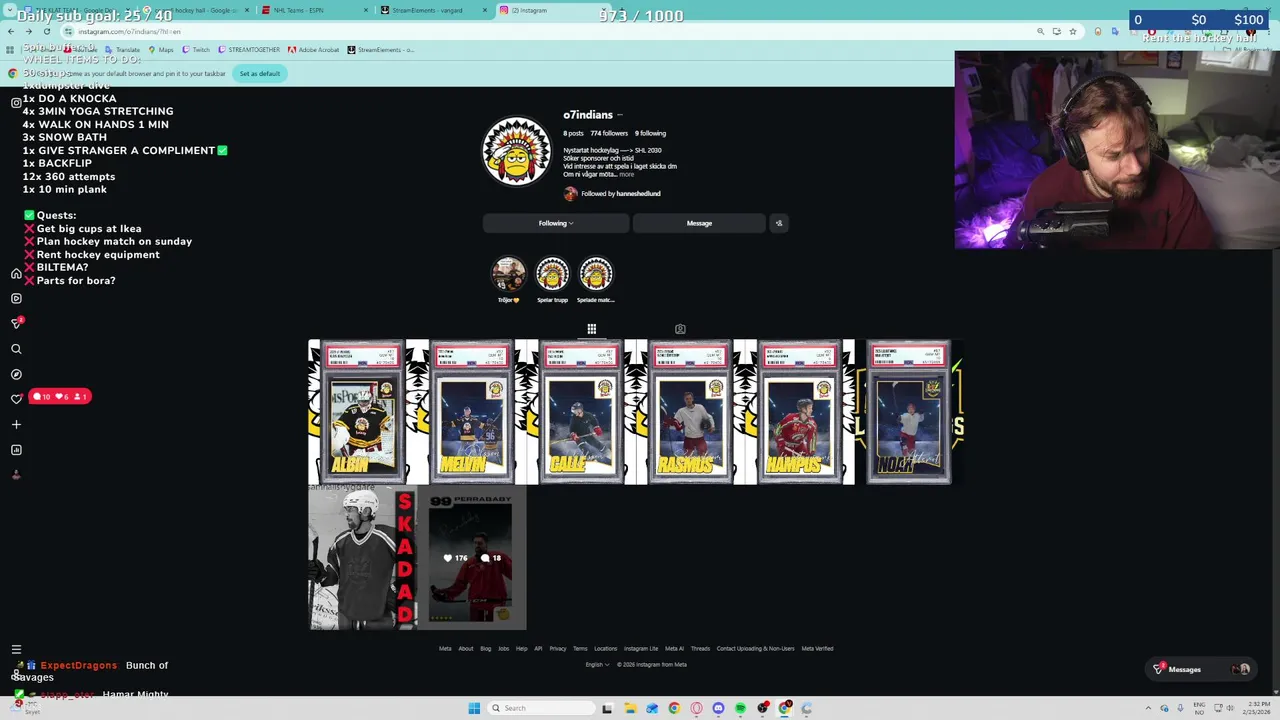Open the dashboard chart icon

[16, 450]
